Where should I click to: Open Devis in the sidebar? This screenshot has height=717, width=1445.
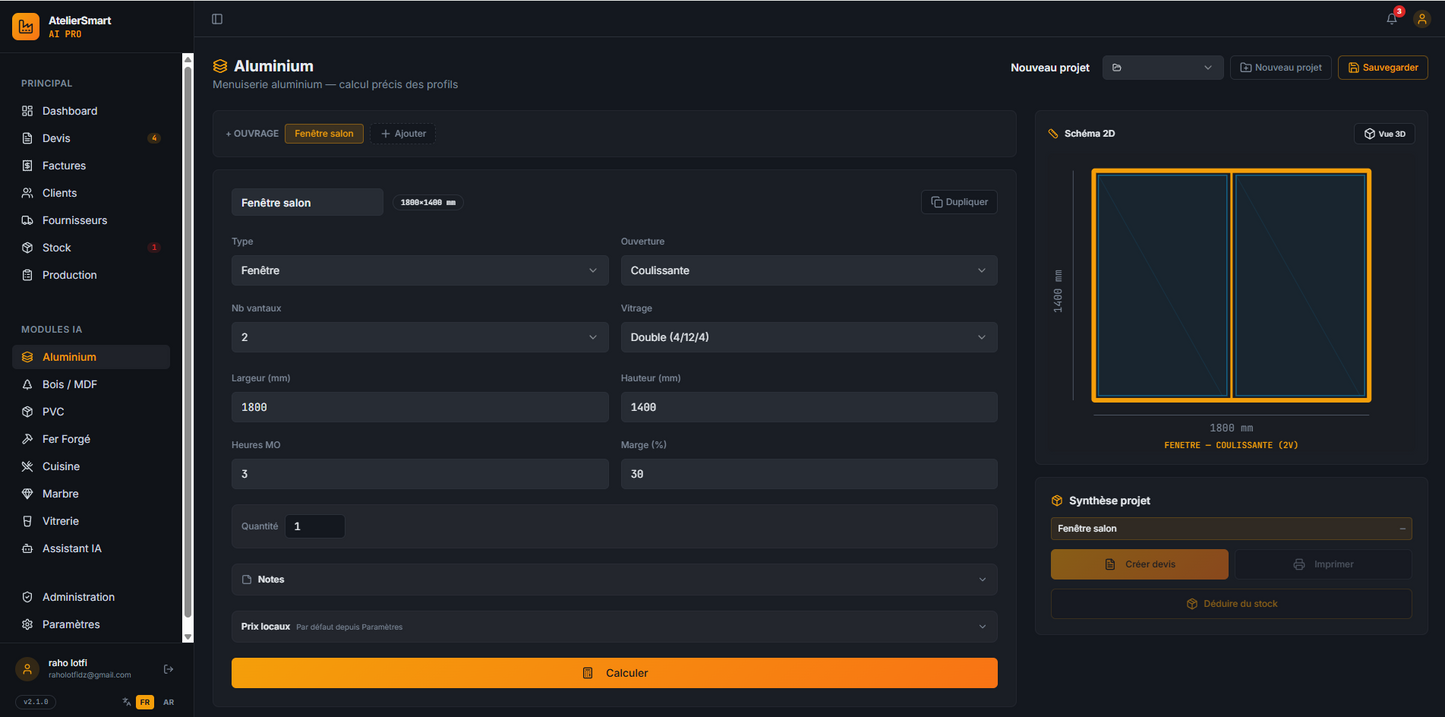57,138
